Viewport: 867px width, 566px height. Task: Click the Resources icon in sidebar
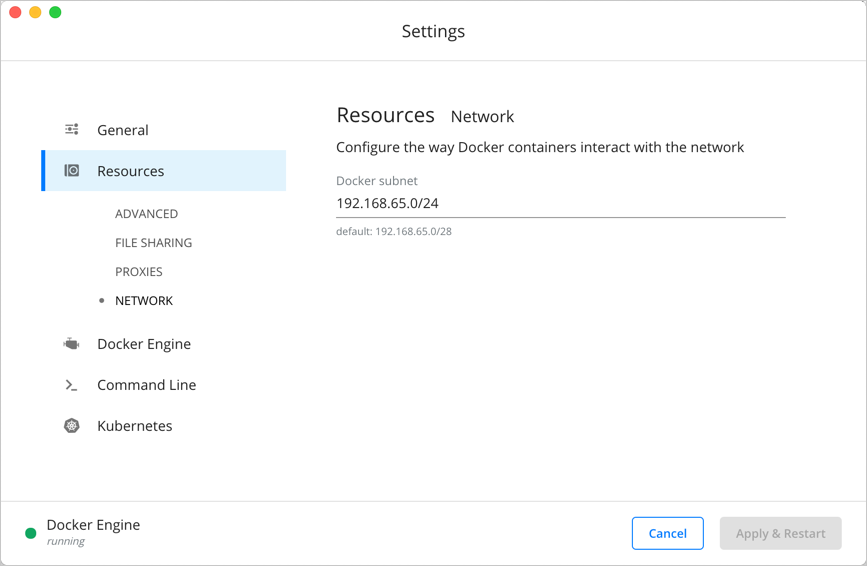pyautogui.click(x=72, y=171)
